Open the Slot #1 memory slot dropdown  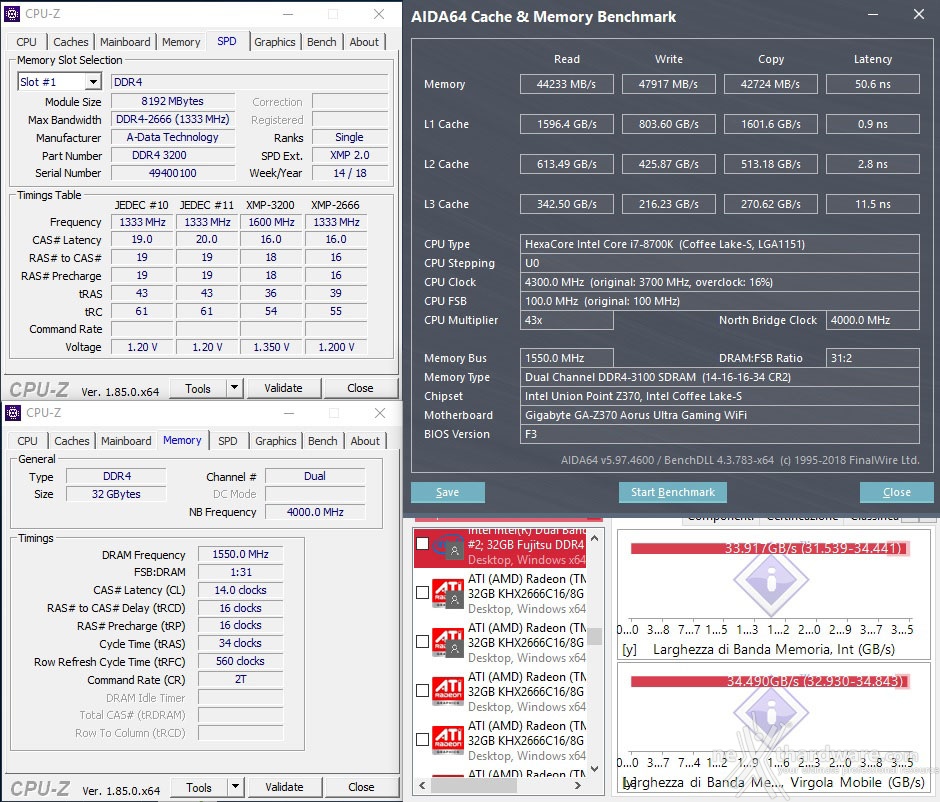click(93, 82)
